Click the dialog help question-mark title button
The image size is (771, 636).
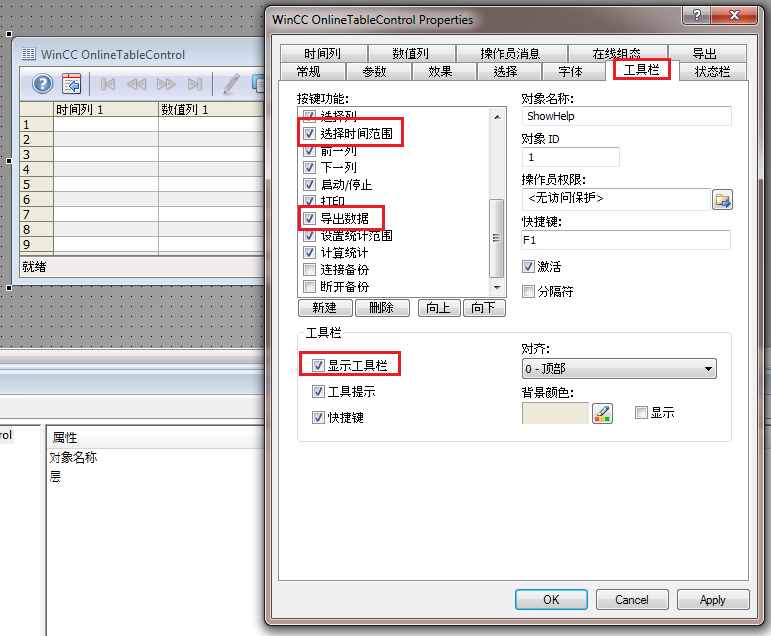tap(696, 15)
